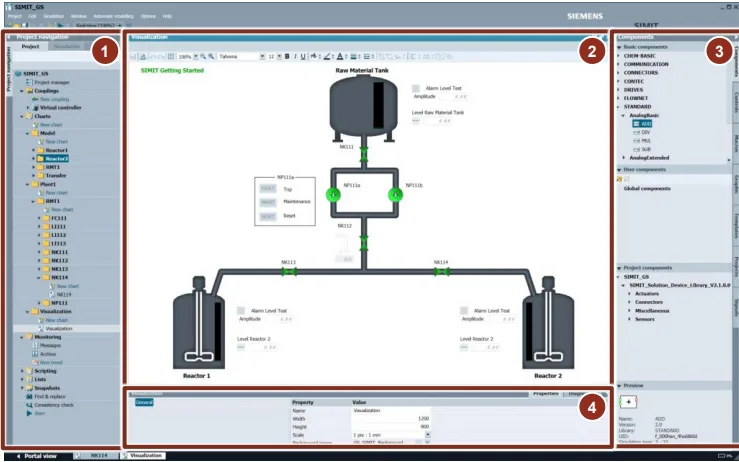Toggle the NP111a Trip switch

tap(268, 189)
